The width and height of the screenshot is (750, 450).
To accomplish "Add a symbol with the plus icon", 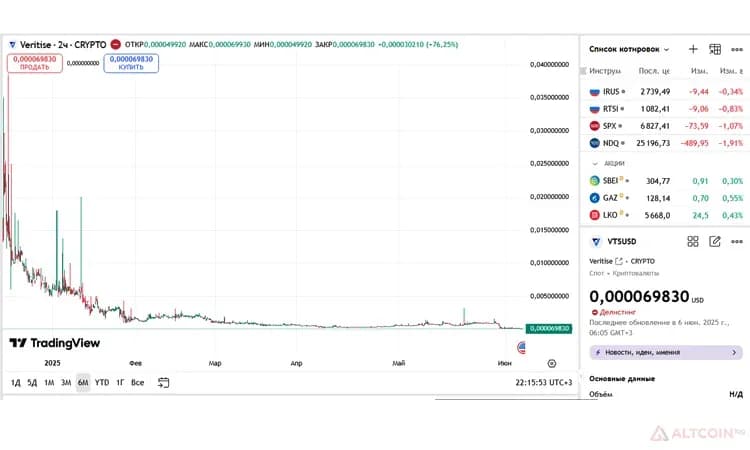I will pos(693,49).
